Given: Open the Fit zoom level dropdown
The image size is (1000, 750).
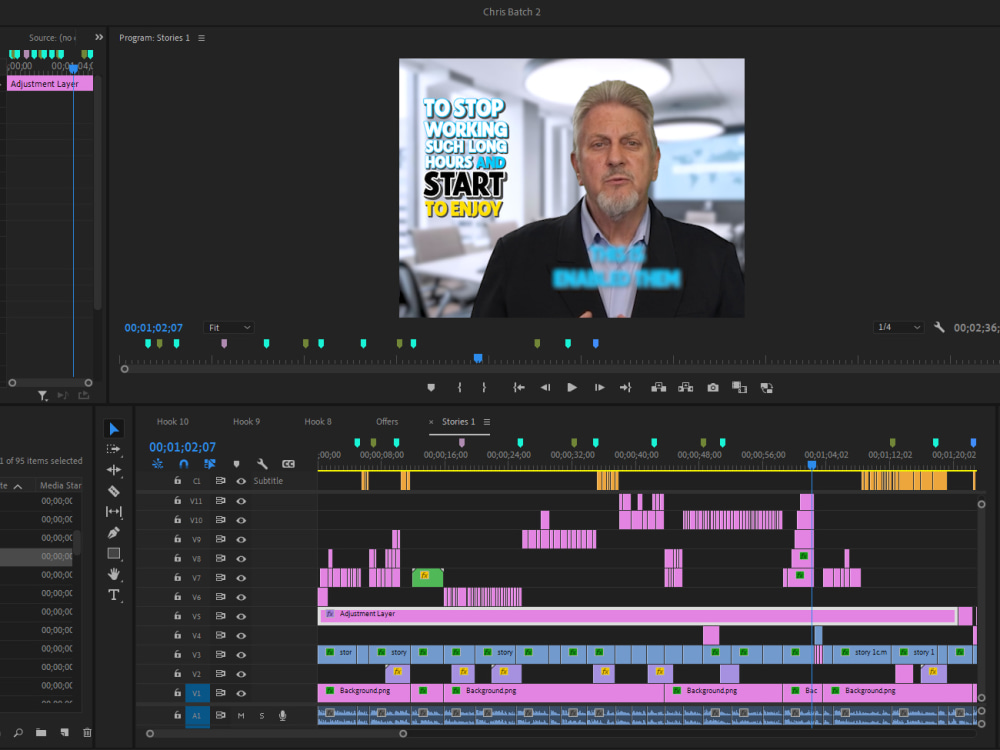Looking at the screenshot, I should click(x=229, y=328).
